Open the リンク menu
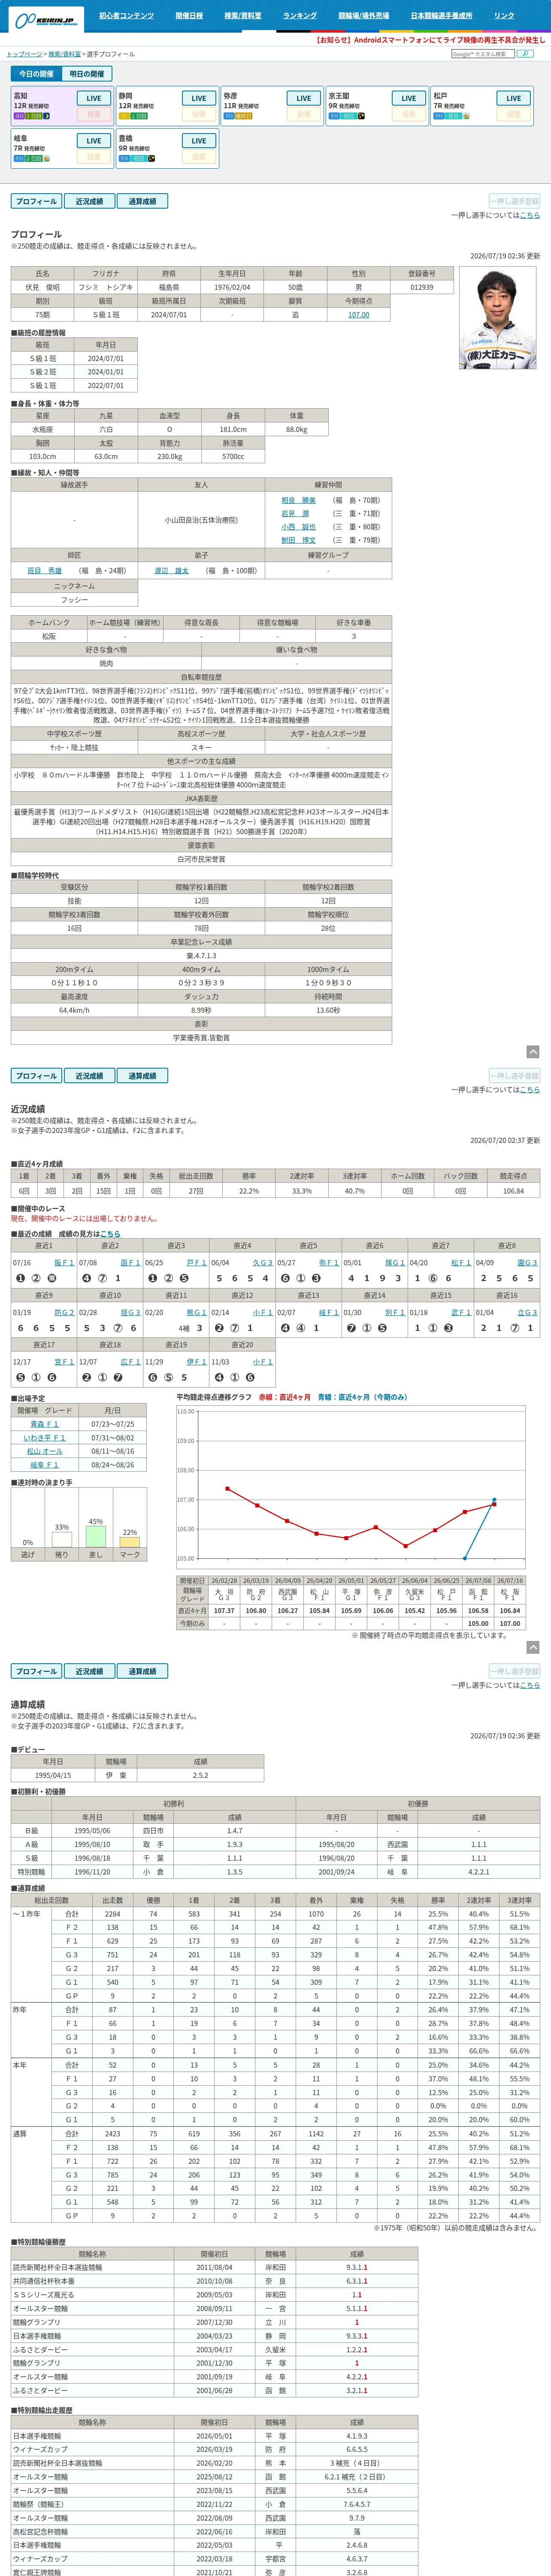The width and height of the screenshot is (551, 2576). pyautogui.click(x=504, y=16)
